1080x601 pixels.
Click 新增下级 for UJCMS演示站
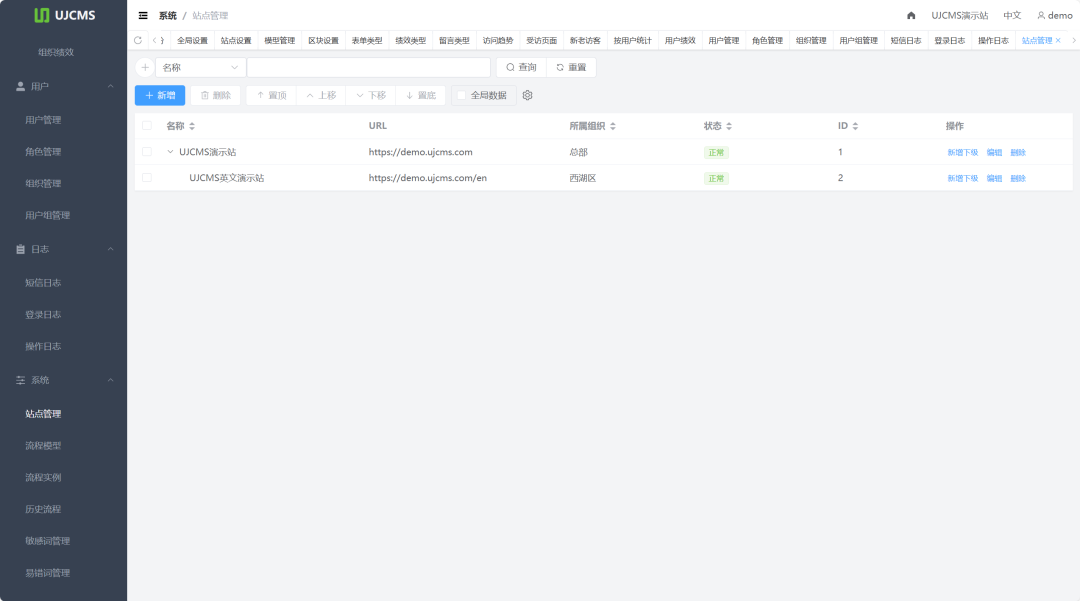[x=962, y=152]
